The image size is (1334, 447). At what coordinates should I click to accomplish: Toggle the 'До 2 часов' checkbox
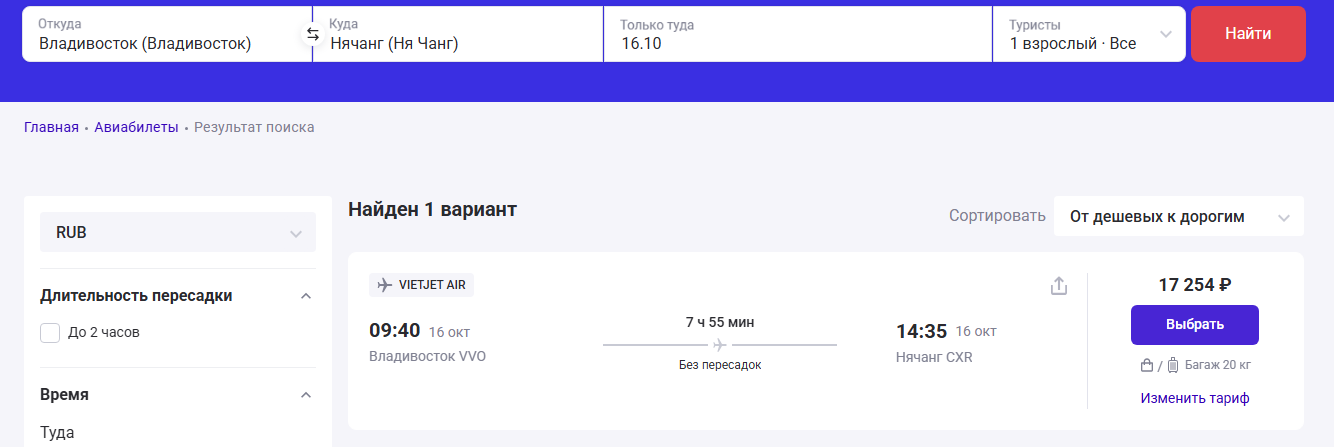click(x=50, y=333)
